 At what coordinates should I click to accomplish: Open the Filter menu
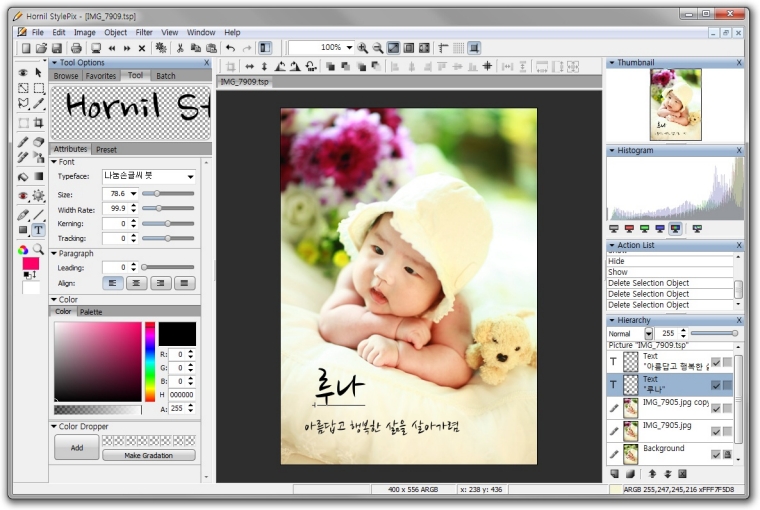coord(144,32)
